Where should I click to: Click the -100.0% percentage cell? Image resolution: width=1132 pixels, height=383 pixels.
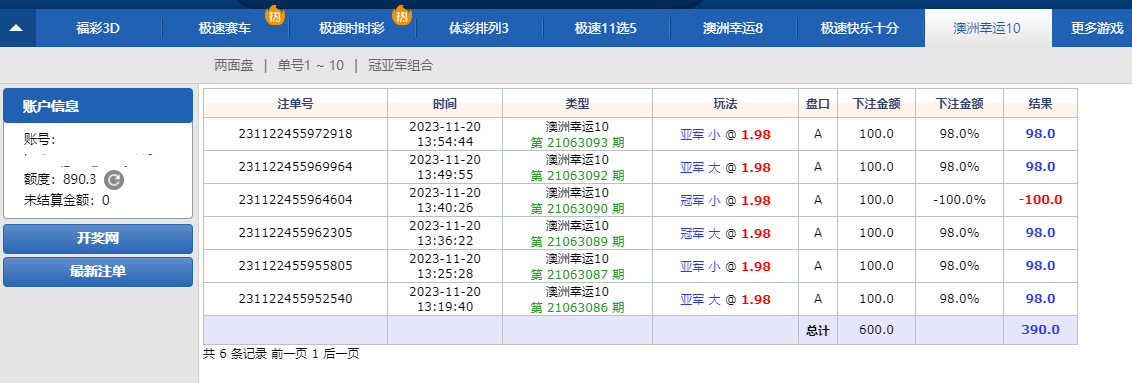click(959, 200)
